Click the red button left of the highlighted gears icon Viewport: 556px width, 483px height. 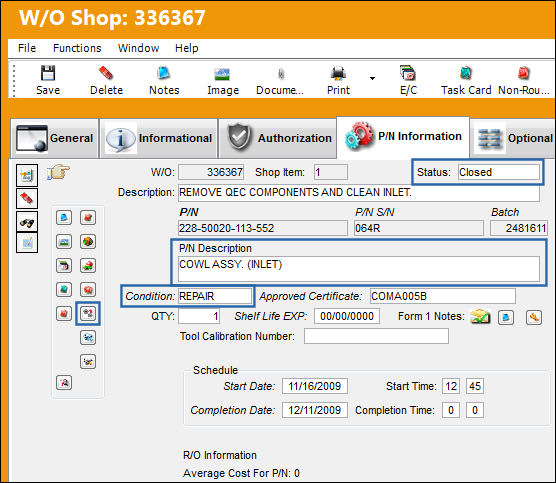(x=64, y=313)
